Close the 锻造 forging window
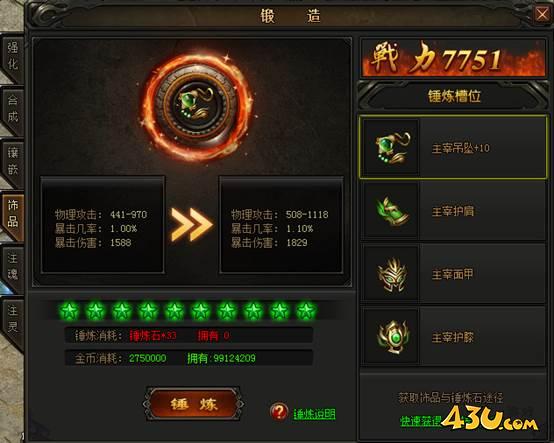The image size is (554, 443). coord(542,14)
